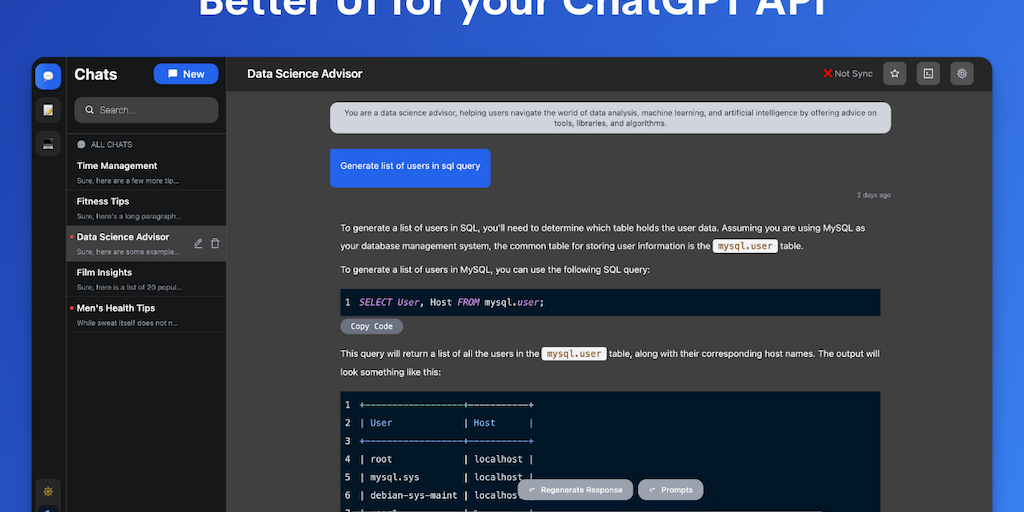Click the '2 days ago' timestamp
Screen dimensions: 1024x512
(873, 195)
